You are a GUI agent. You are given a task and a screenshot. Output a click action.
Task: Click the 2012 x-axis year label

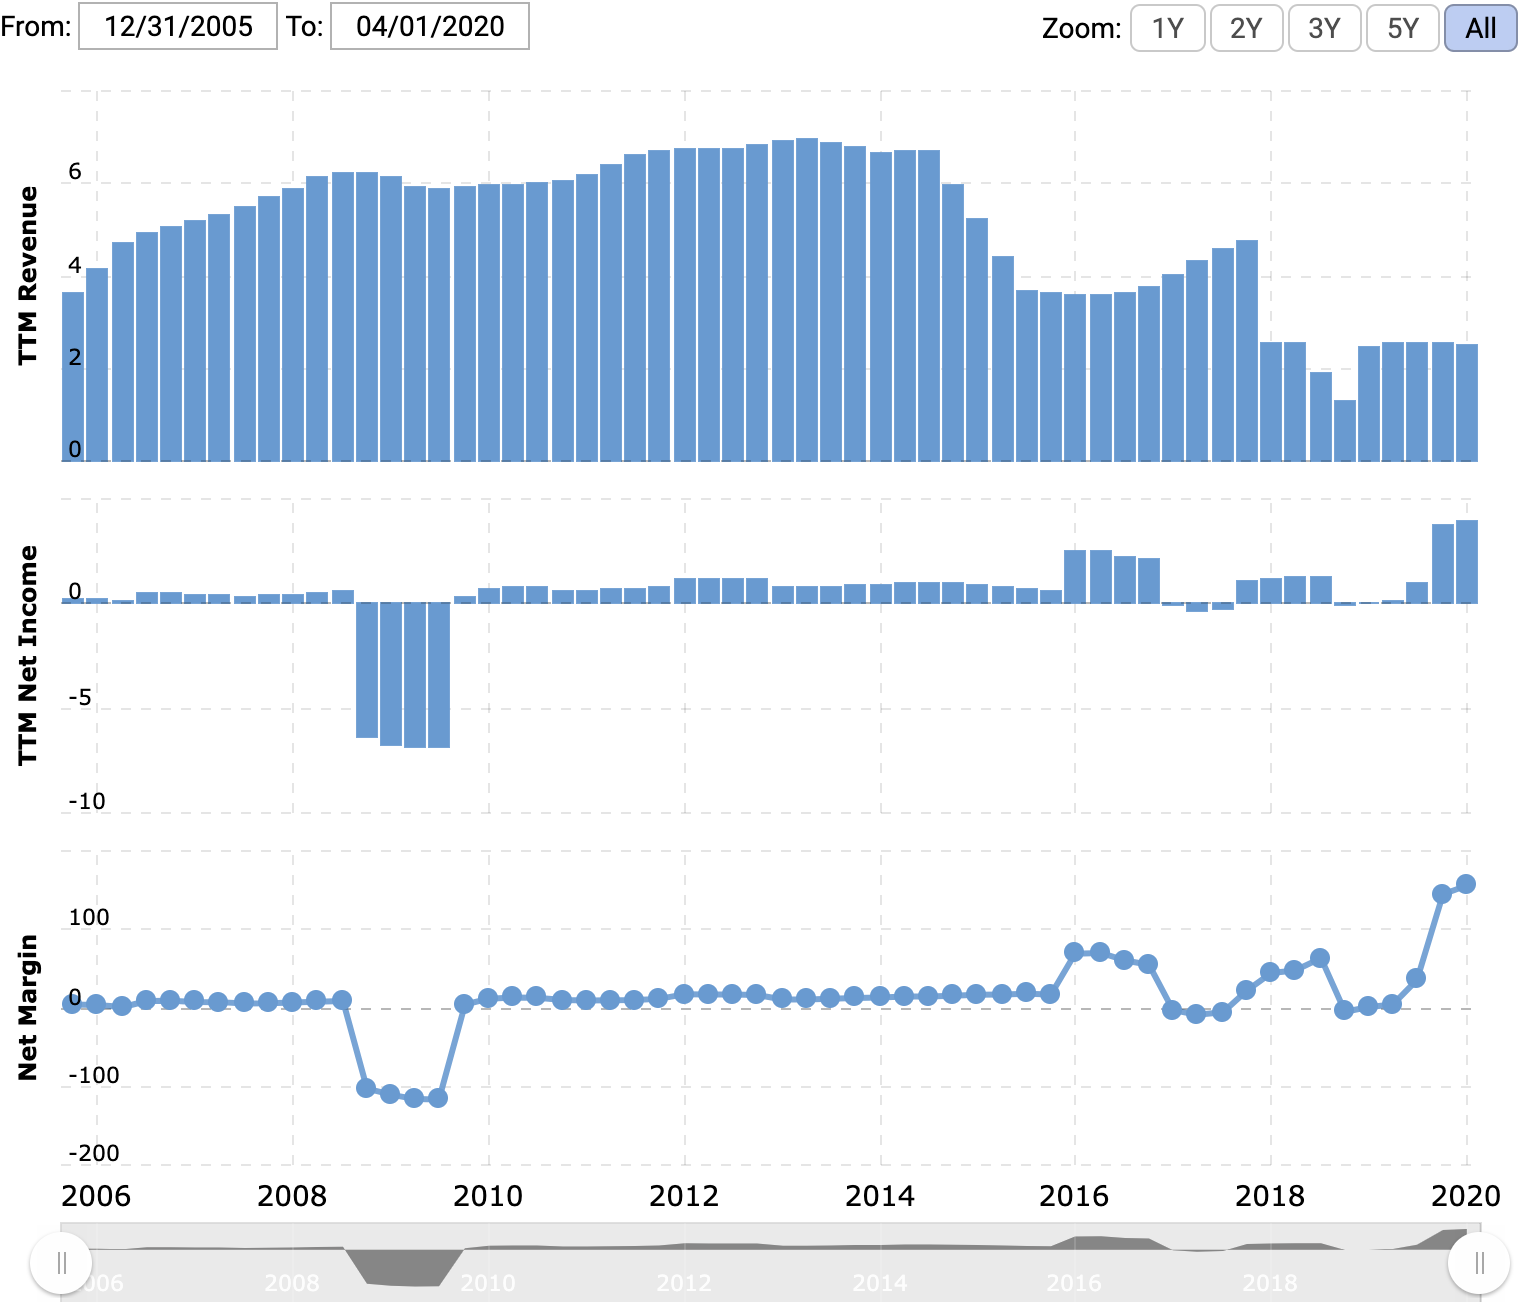(684, 1196)
